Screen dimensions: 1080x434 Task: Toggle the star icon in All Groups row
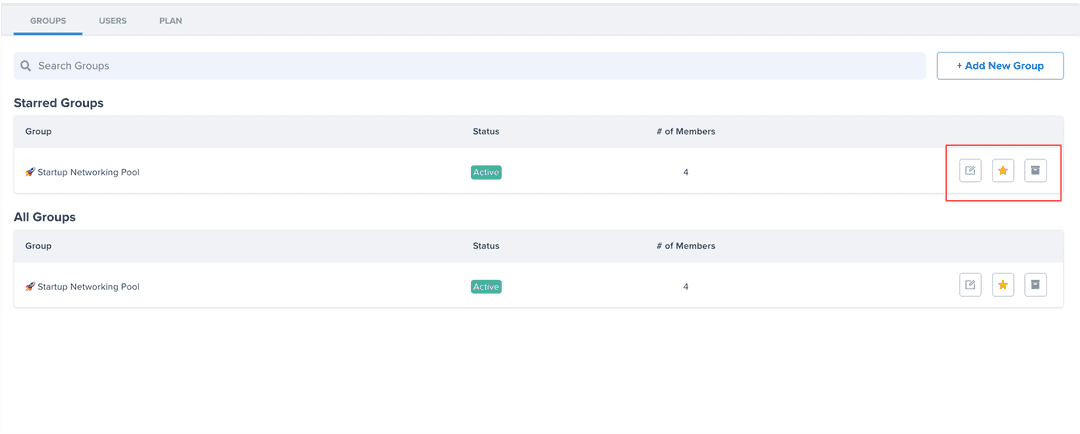pos(1003,286)
